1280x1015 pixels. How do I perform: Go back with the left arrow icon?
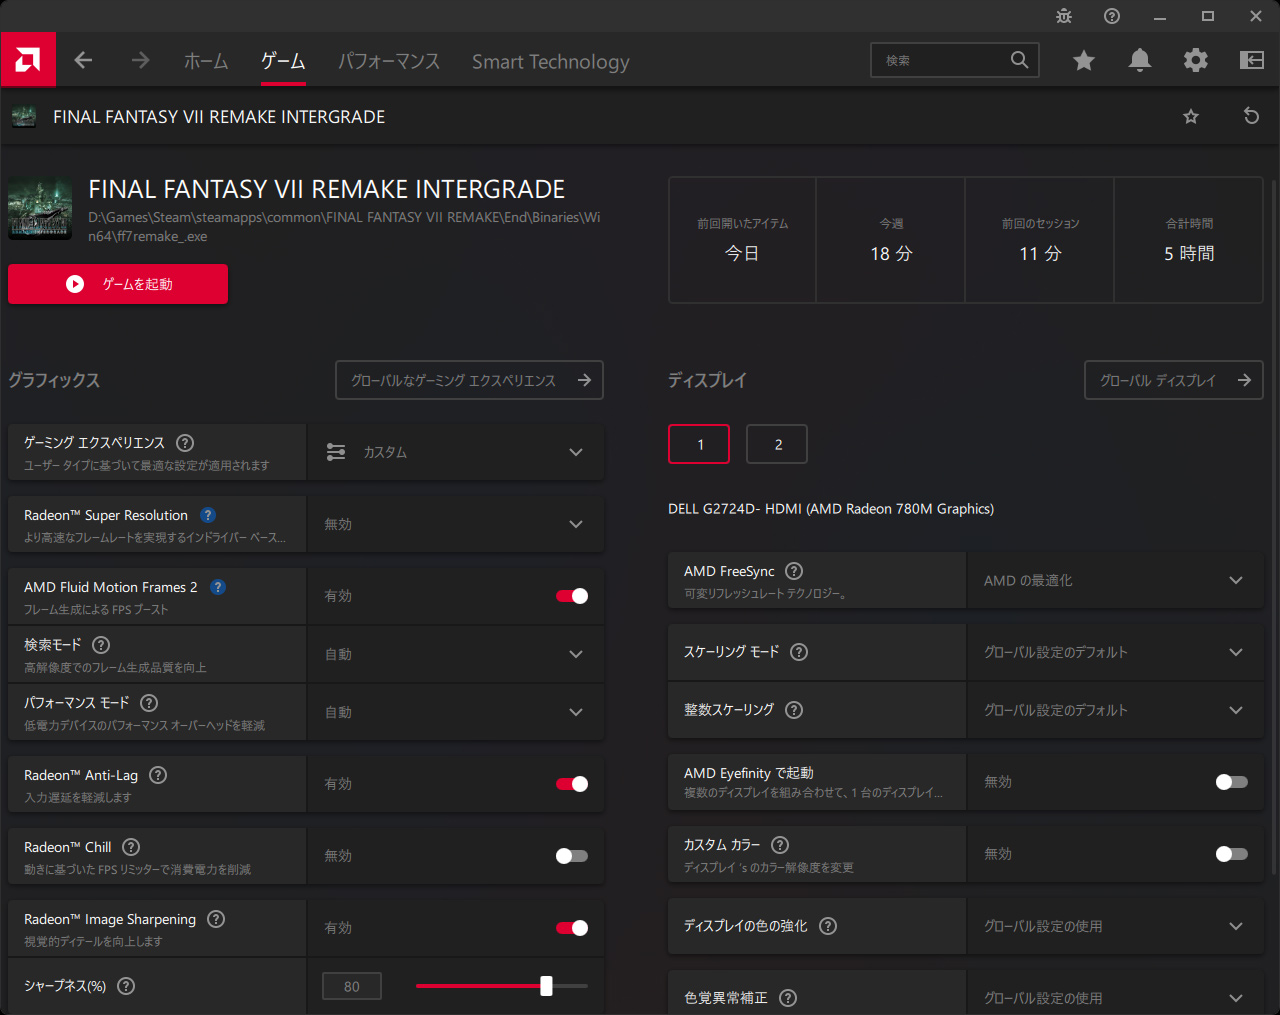tap(83, 60)
